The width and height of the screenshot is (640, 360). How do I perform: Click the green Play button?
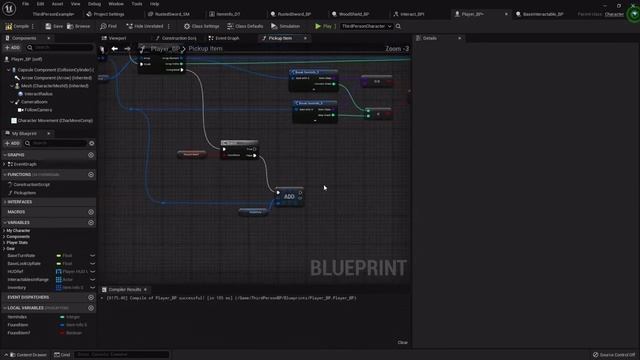click(x=323, y=26)
